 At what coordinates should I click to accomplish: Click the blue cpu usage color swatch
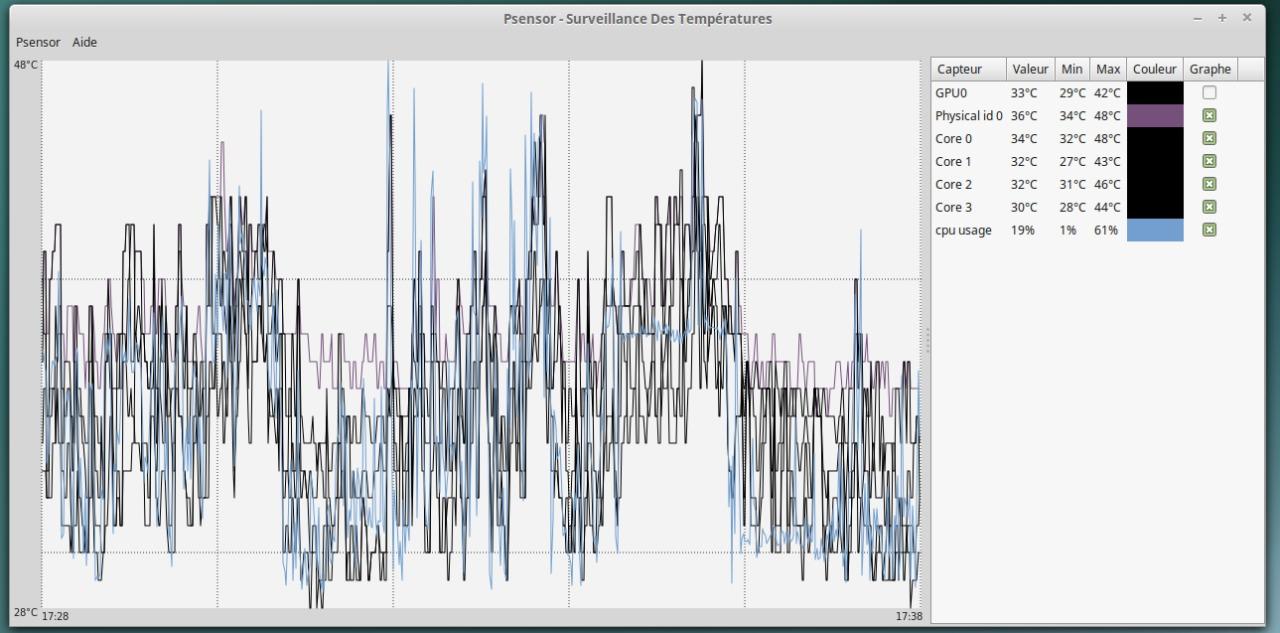click(x=1155, y=230)
